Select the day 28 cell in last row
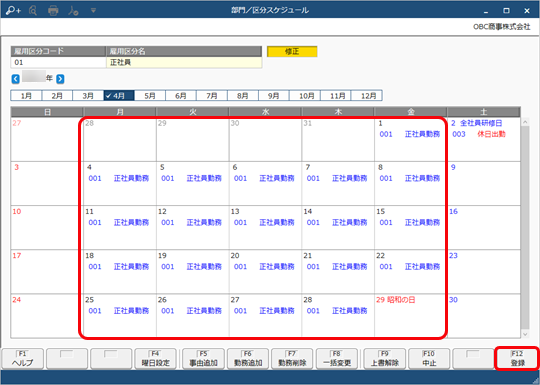This screenshot has width=540, height=385. (338, 316)
